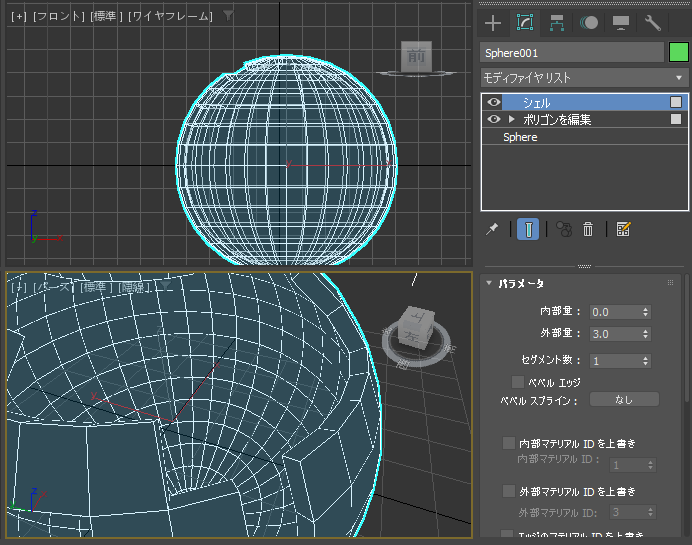Click the rollout panel drag handle dots

pyautogui.click(x=670, y=282)
